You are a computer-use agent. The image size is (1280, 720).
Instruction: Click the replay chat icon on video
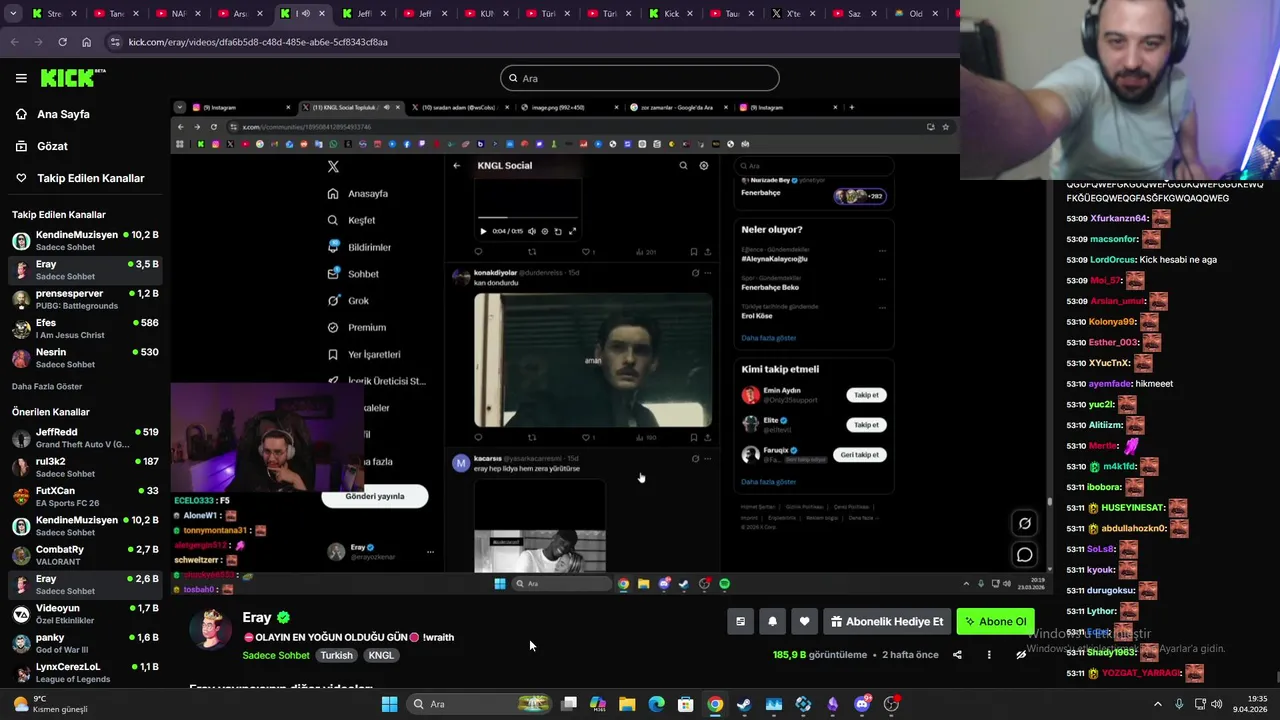point(1025,523)
